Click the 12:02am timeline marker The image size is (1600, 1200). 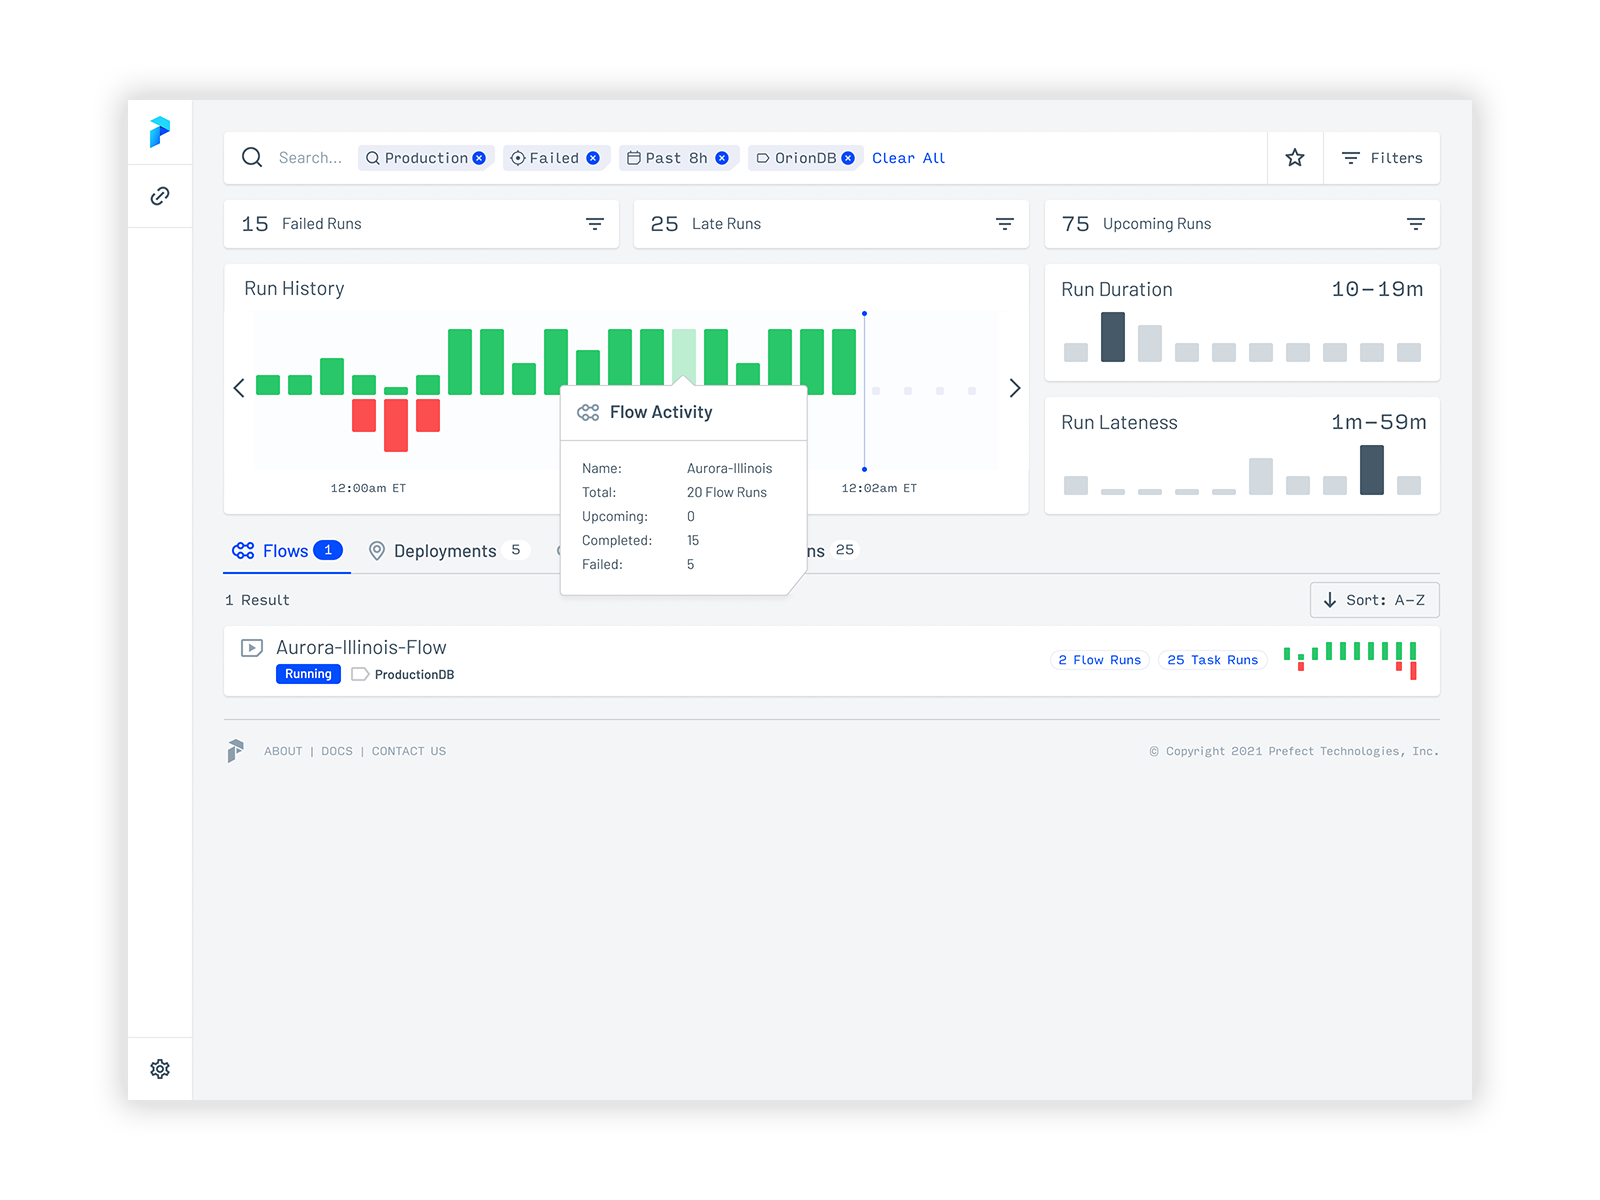pyautogui.click(x=864, y=388)
